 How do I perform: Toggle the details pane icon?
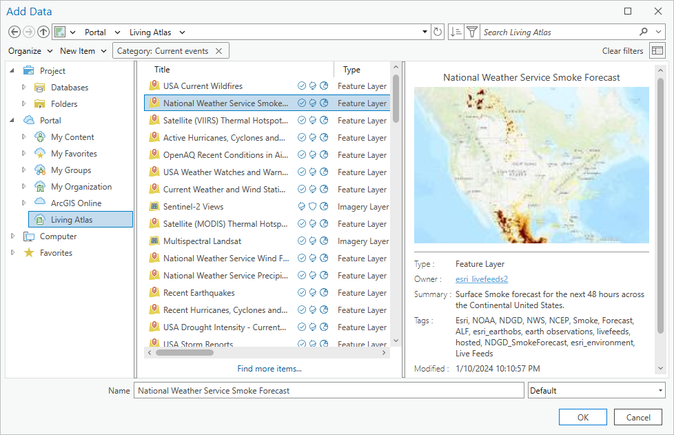(x=657, y=50)
